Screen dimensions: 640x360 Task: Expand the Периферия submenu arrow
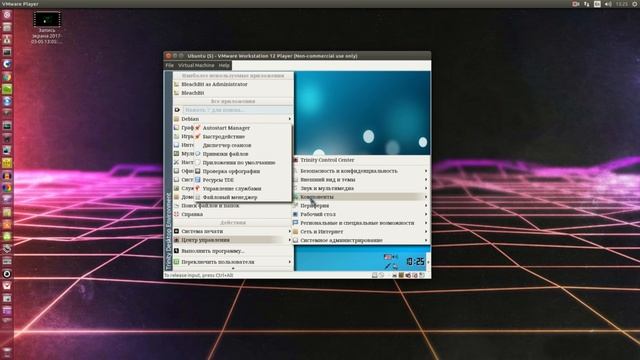click(x=426, y=205)
